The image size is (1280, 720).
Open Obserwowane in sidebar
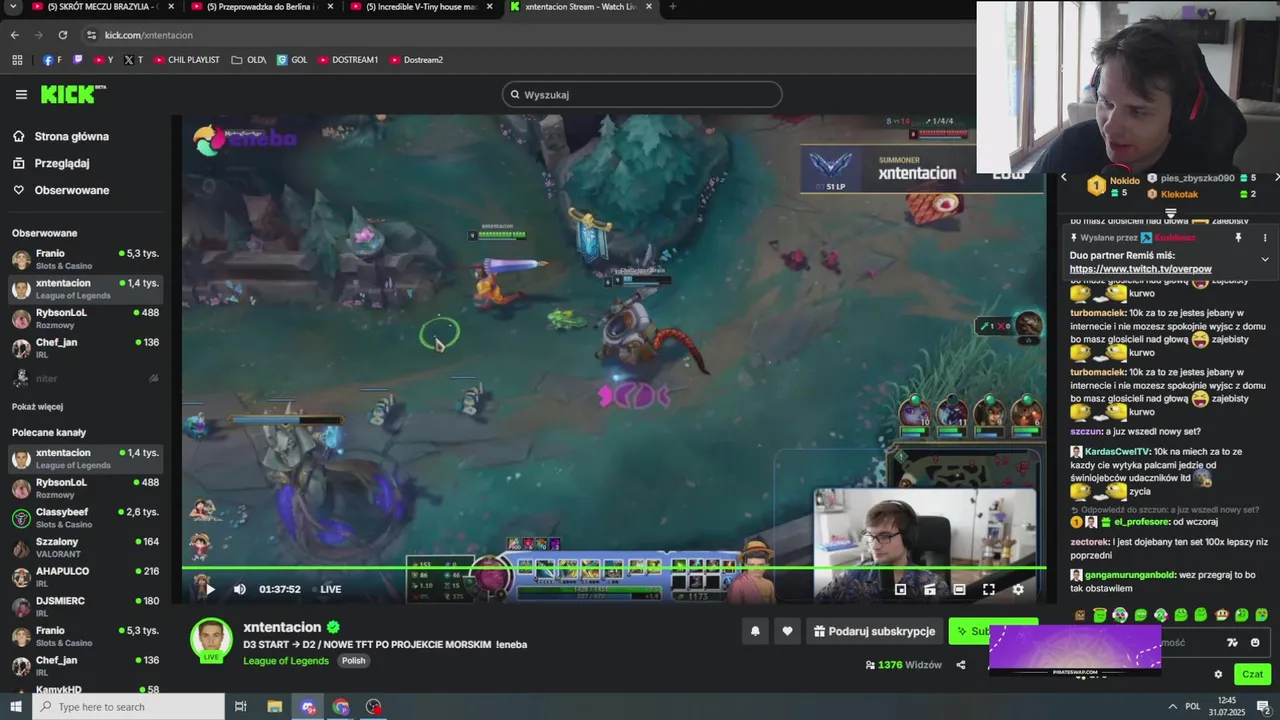tap(61, 190)
